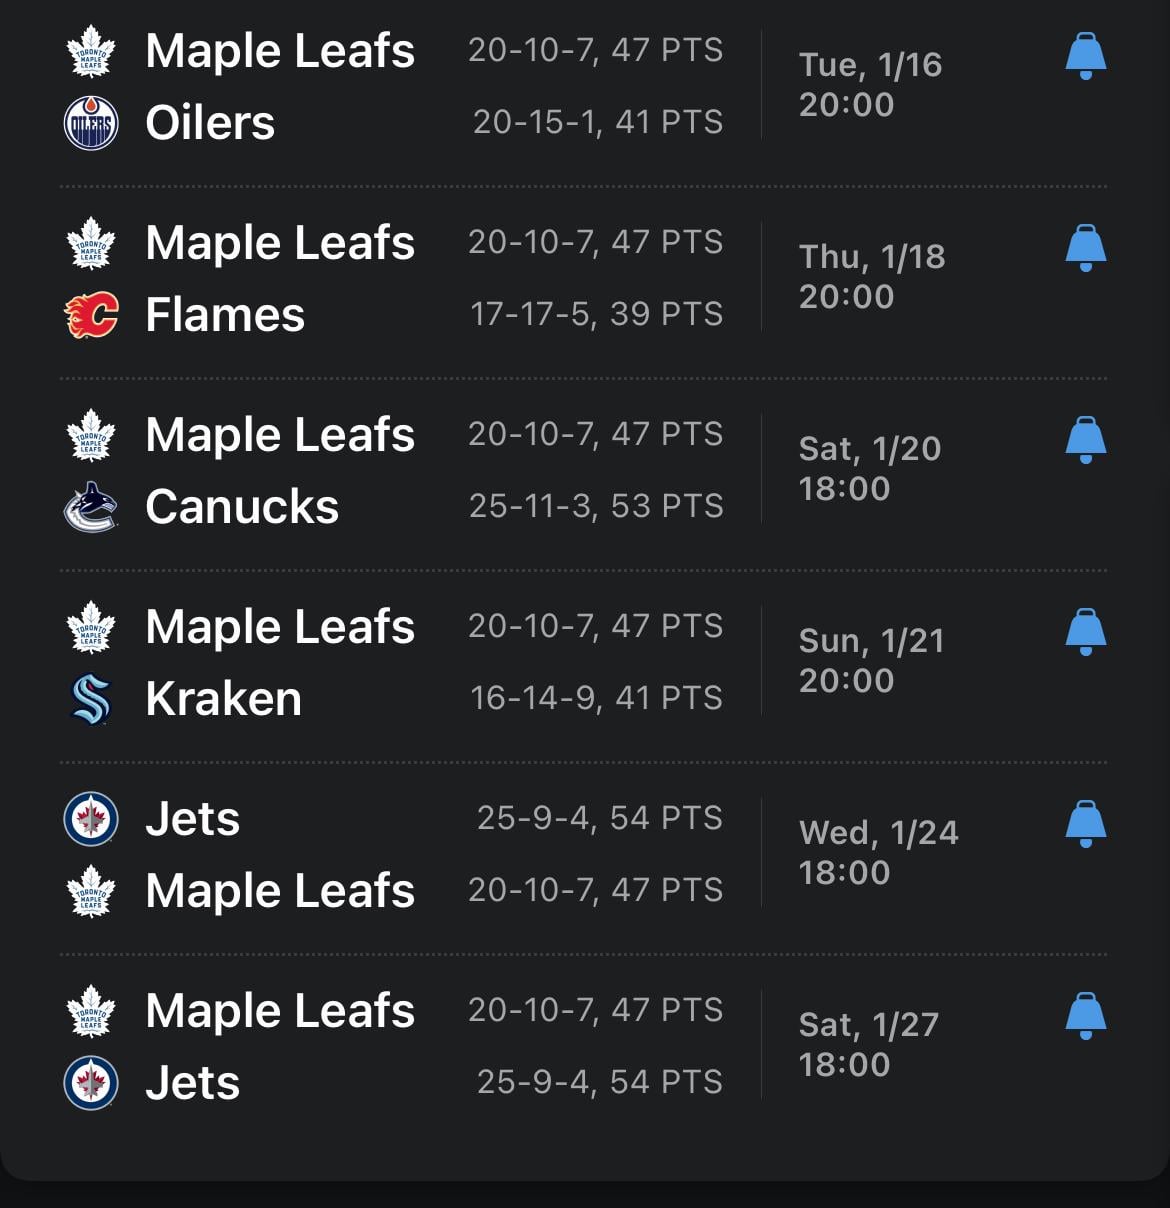
Task: Toggle bell for Wed 1/24 Jets game
Action: (x=1085, y=823)
